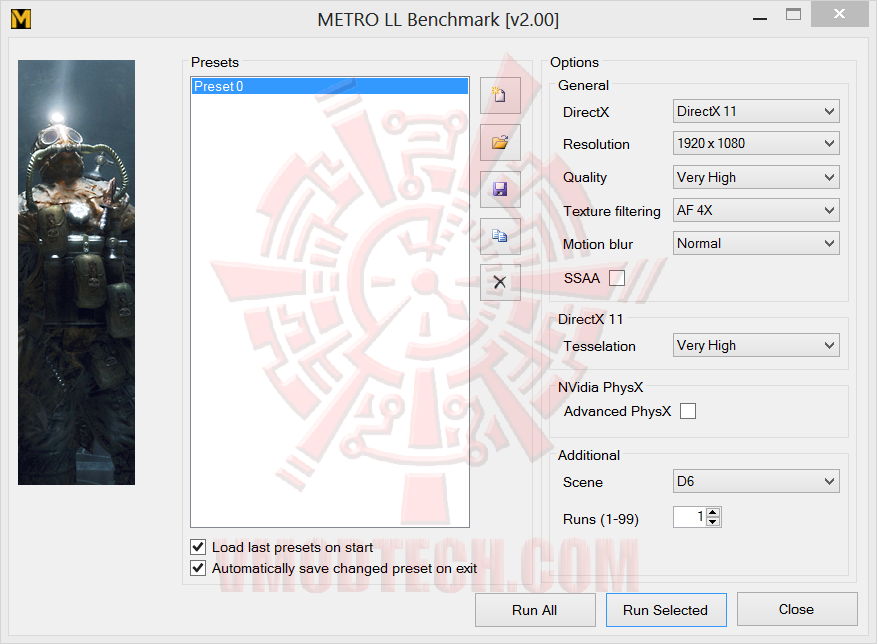The height and width of the screenshot is (644, 877).
Task: Open the Motion blur dropdown
Action: click(756, 243)
